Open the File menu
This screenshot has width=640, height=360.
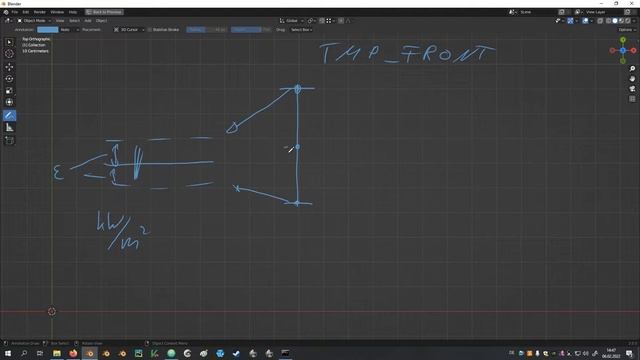pos(14,12)
